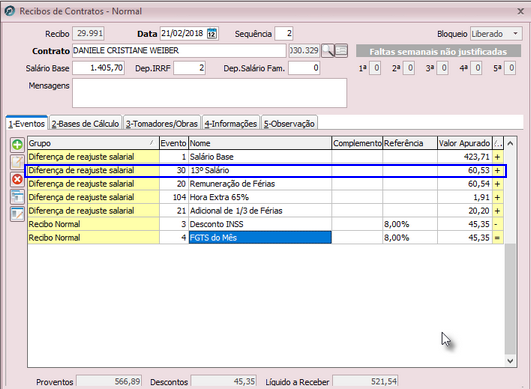Click the Sequência input field
Viewport: 531px width, 389px height.
[x=284, y=34]
